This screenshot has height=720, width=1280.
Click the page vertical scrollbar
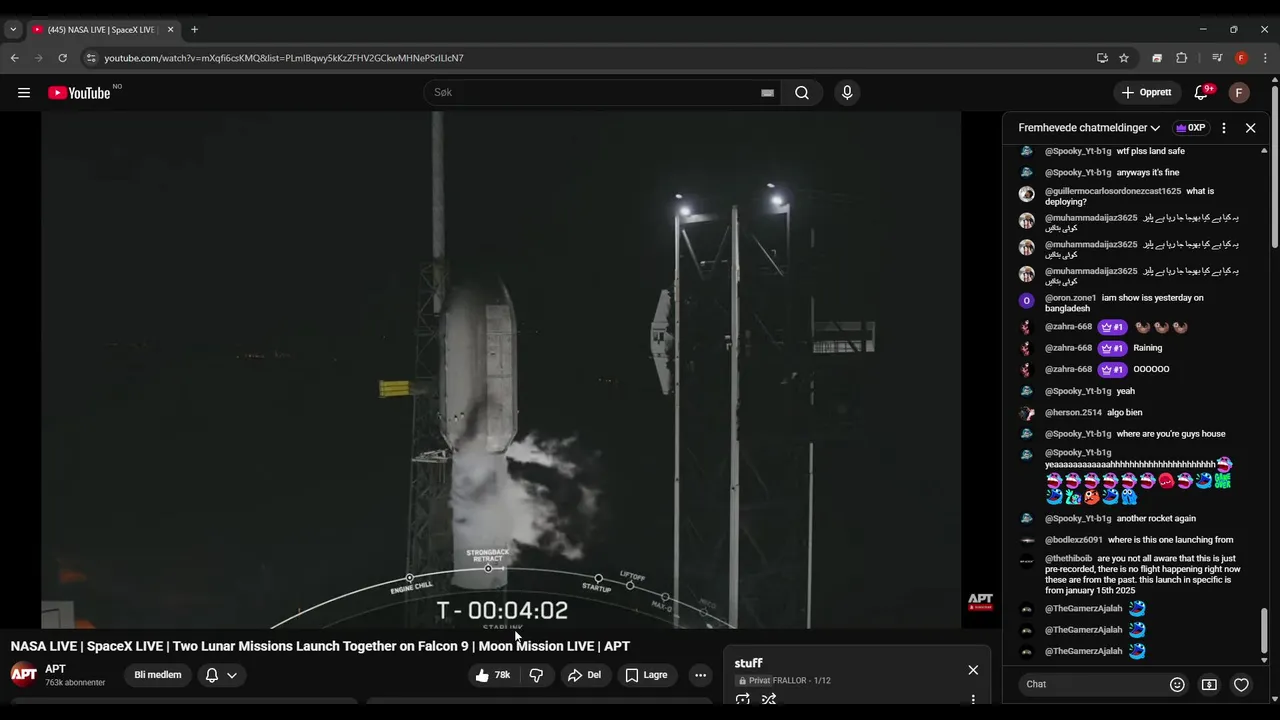pyautogui.click(x=1275, y=168)
